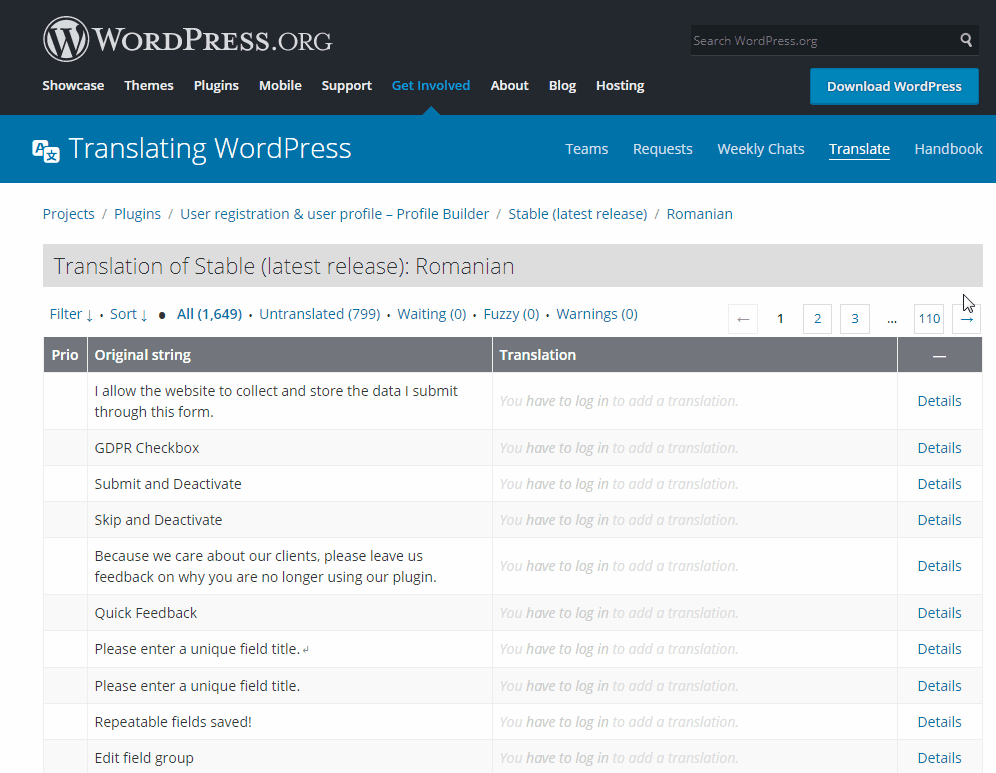Select the 'Skip and Deactivate' string
Image resolution: width=996 pixels, height=773 pixels.
pyautogui.click(x=158, y=520)
